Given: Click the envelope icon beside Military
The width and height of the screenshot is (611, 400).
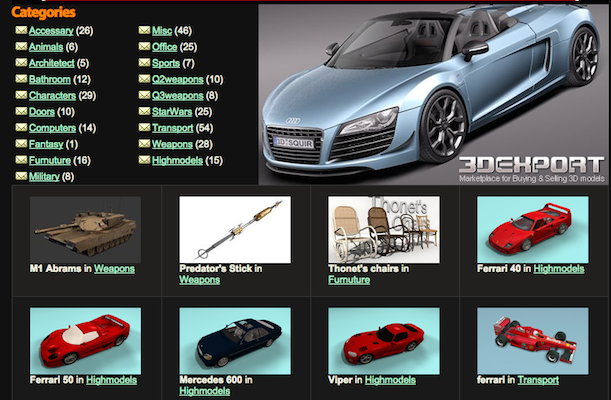Looking at the screenshot, I should pos(21,176).
